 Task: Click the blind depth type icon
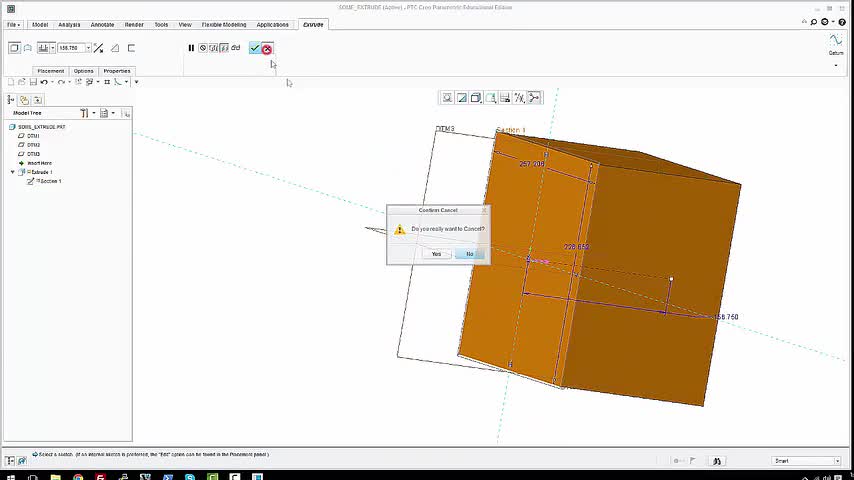[43, 48]
